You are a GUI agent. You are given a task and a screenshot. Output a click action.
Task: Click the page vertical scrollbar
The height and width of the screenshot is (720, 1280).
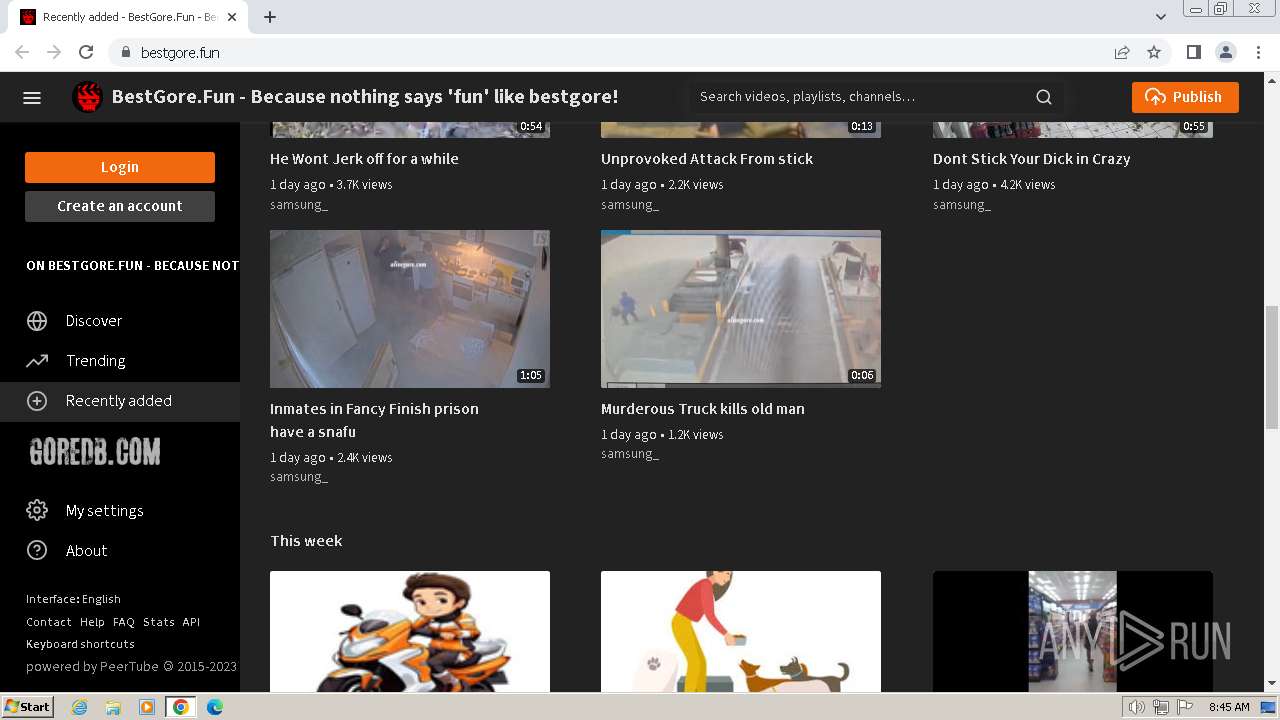(x=1272, y=367)
